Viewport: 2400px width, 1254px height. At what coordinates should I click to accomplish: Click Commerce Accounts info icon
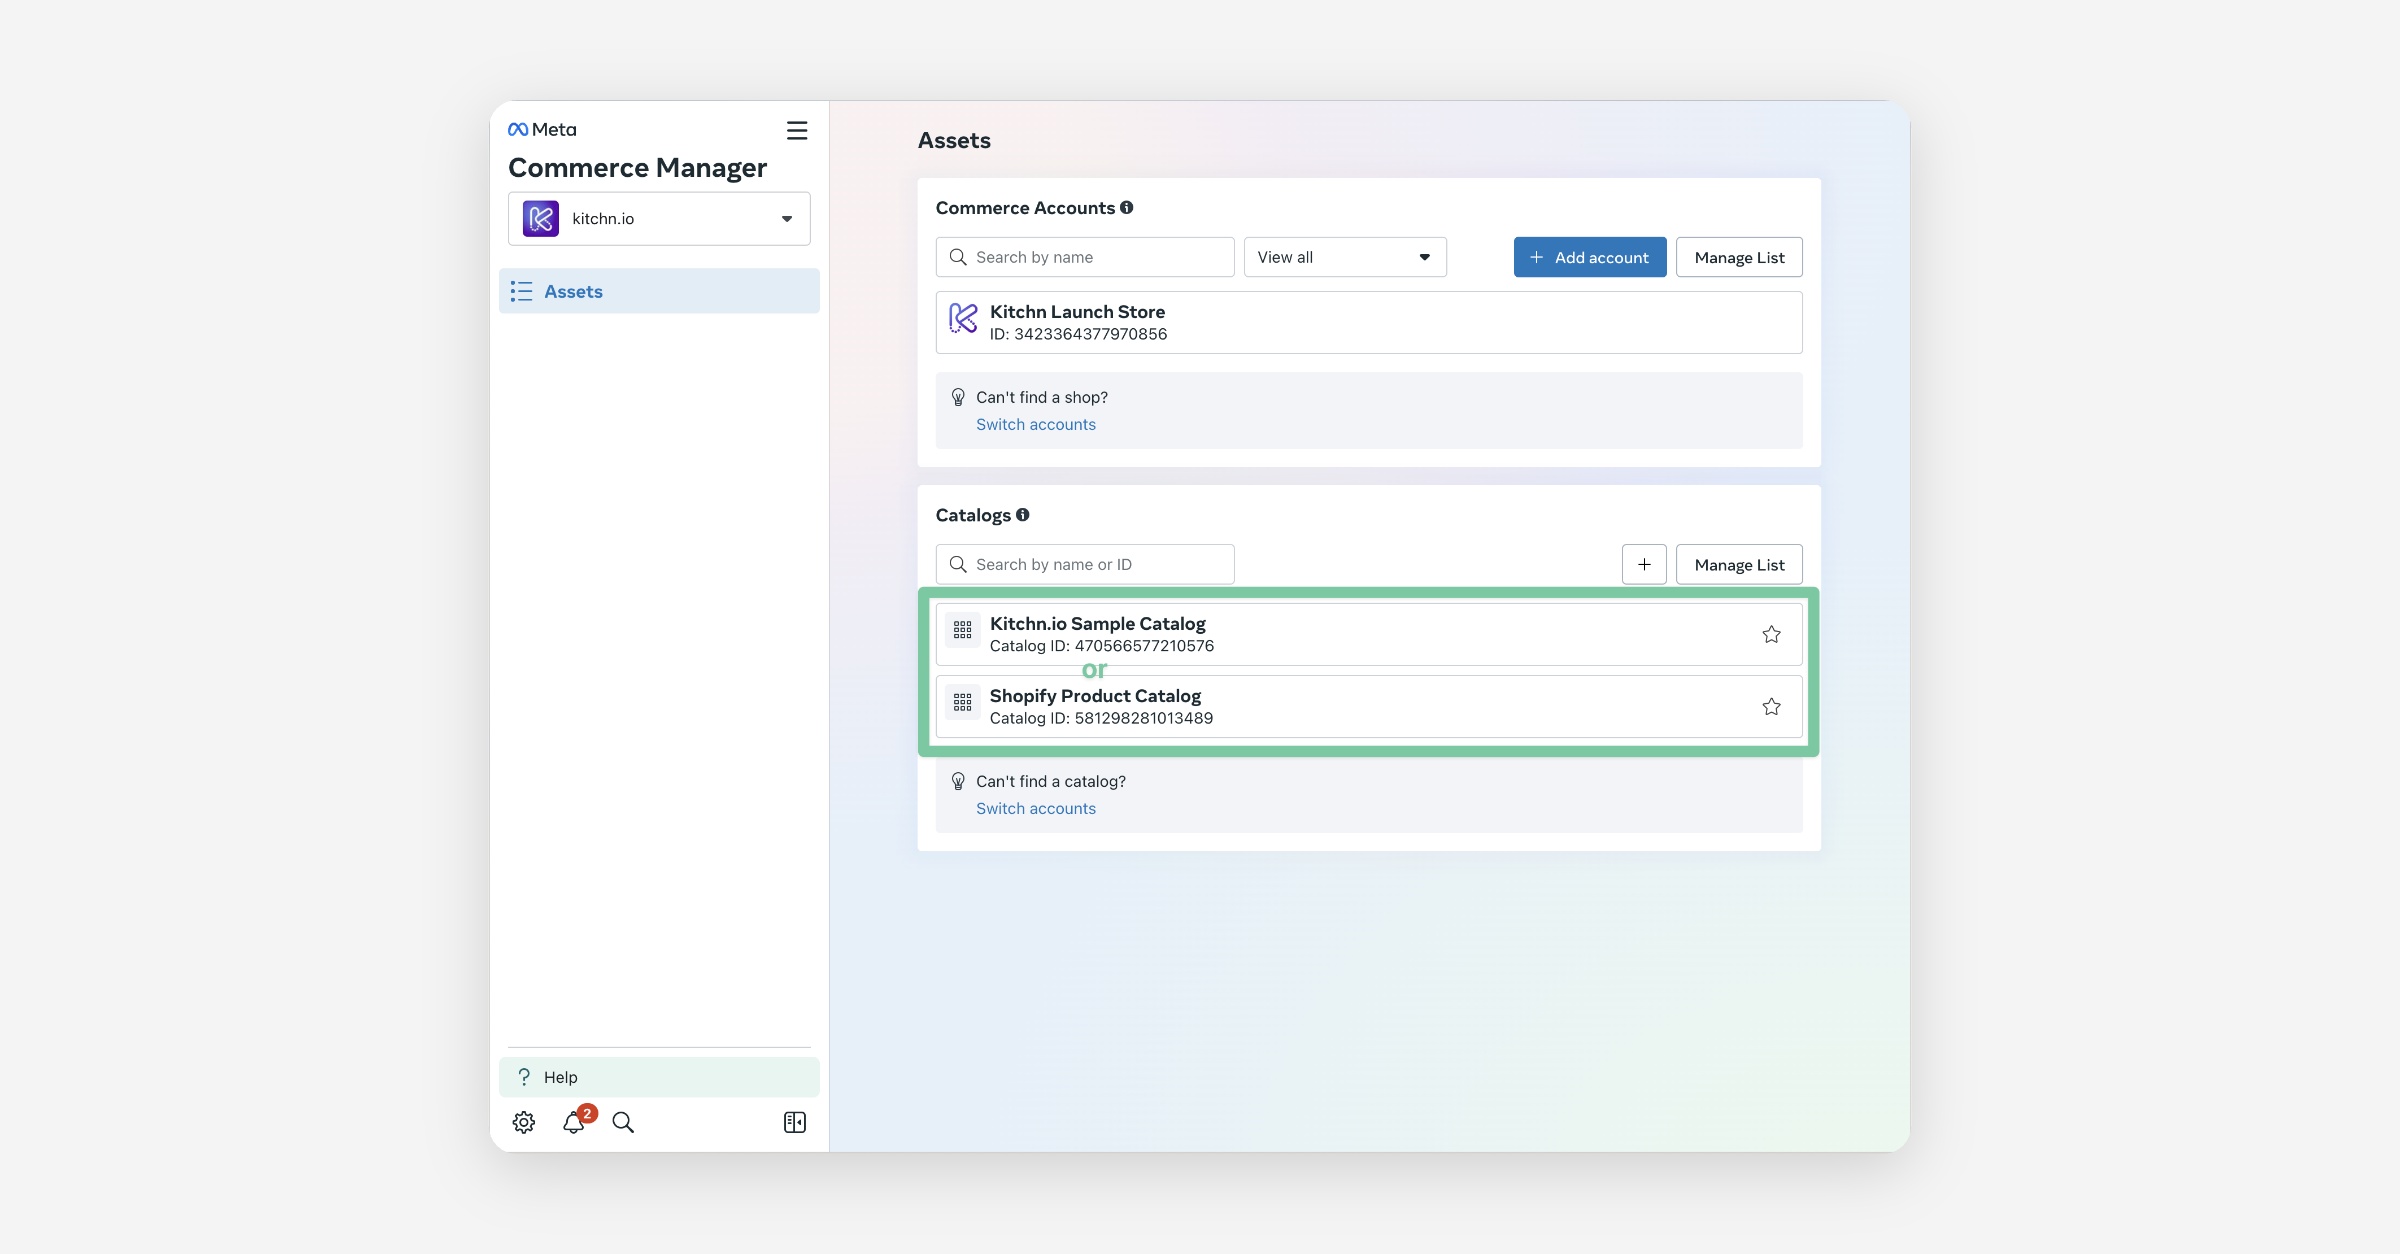[1127, 208]
